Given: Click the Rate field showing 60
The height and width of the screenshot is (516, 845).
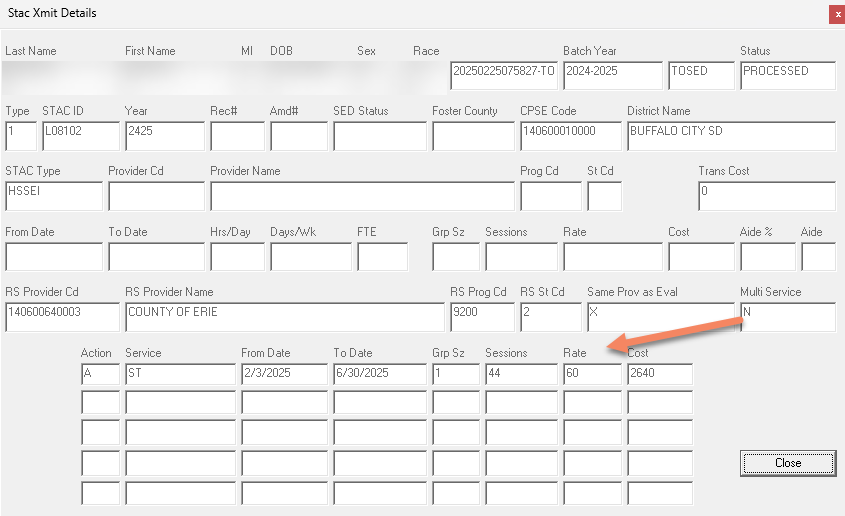Looking at the screenshot, I should pyautogui.click(x=592, y=375).
